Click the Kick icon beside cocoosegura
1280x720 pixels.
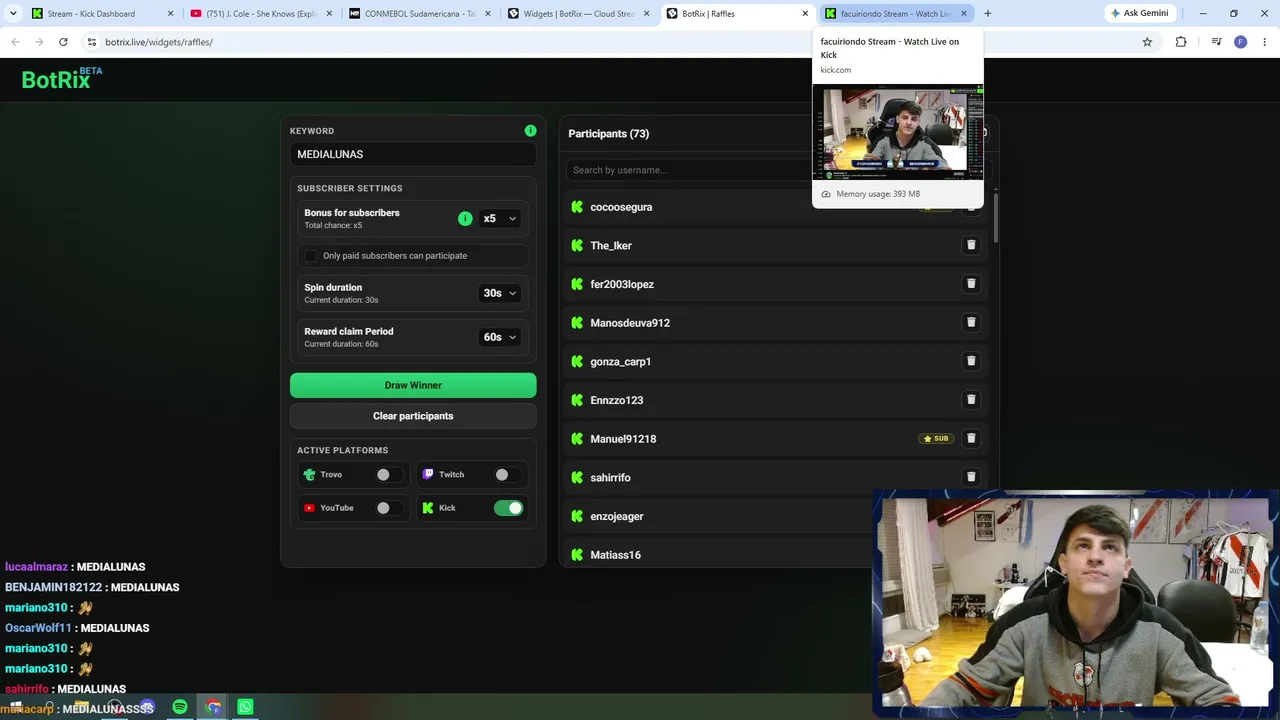(x=577, y=207)
